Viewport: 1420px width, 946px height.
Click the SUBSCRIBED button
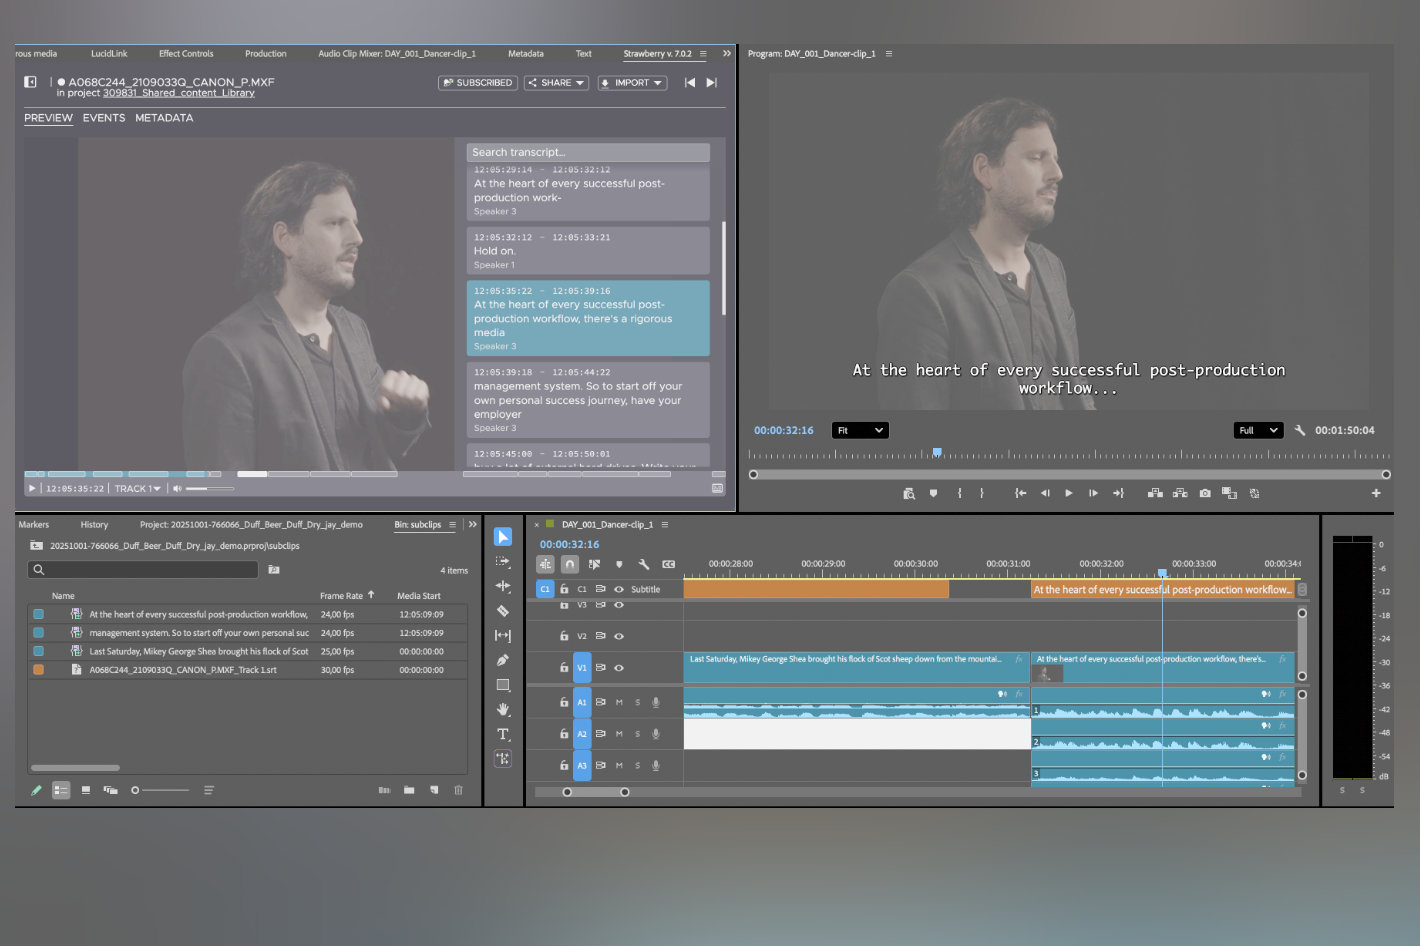(x=478, y=83)
